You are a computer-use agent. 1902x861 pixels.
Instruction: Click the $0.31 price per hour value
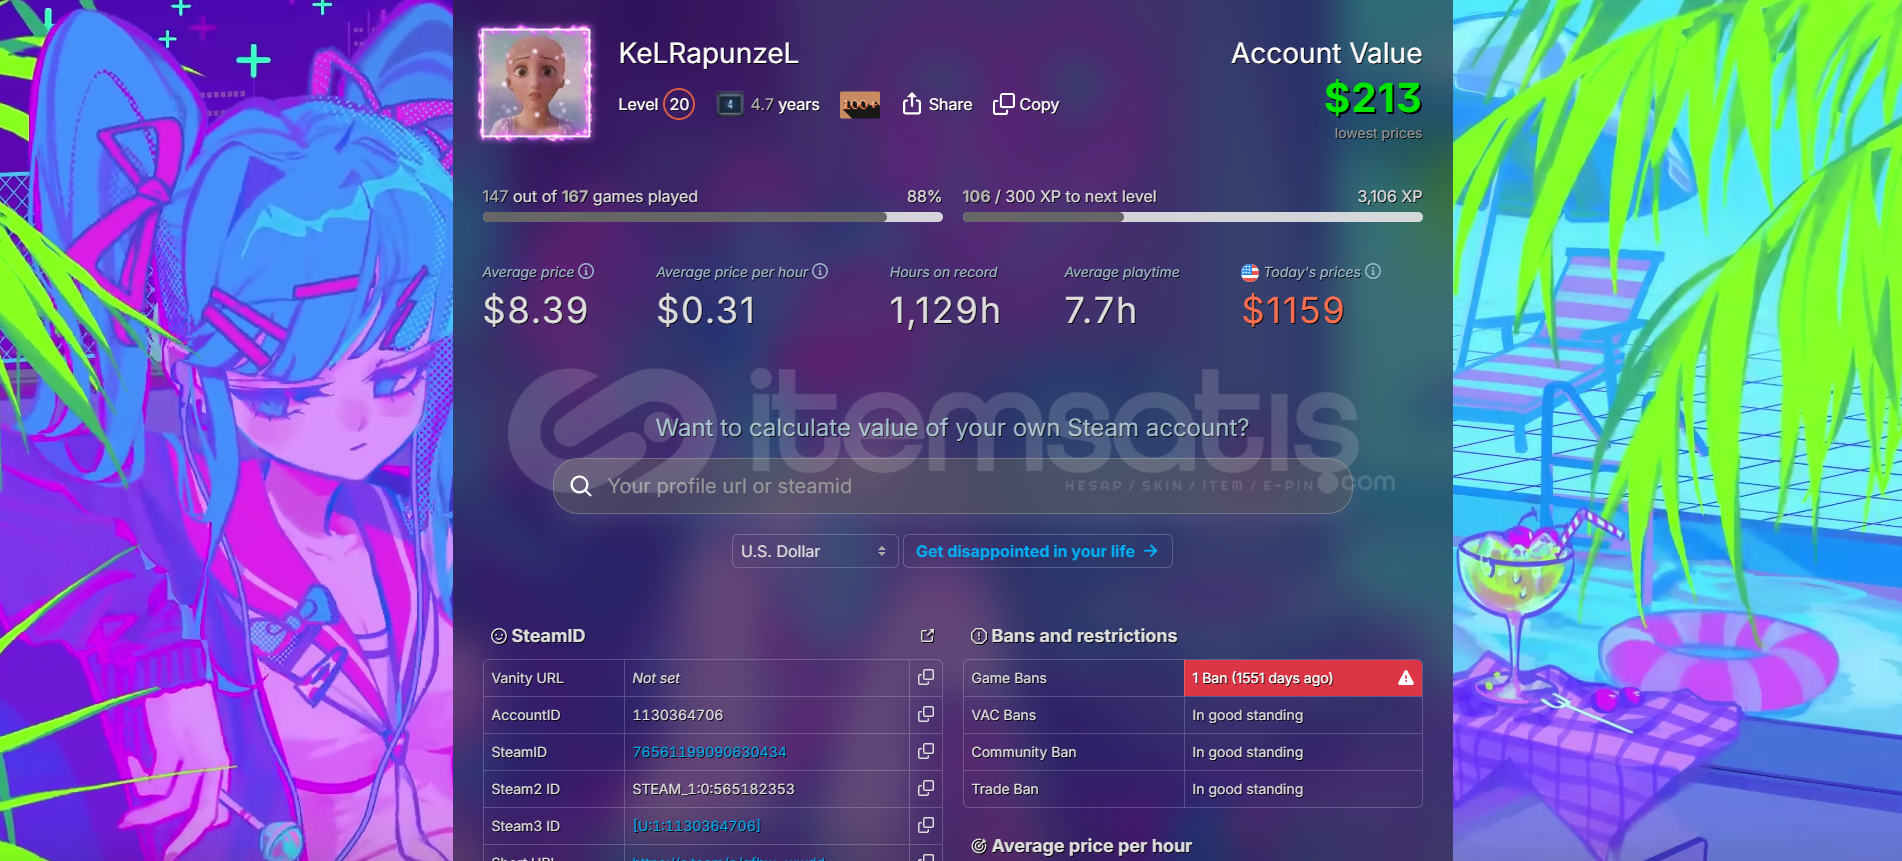tap(706, 311)
